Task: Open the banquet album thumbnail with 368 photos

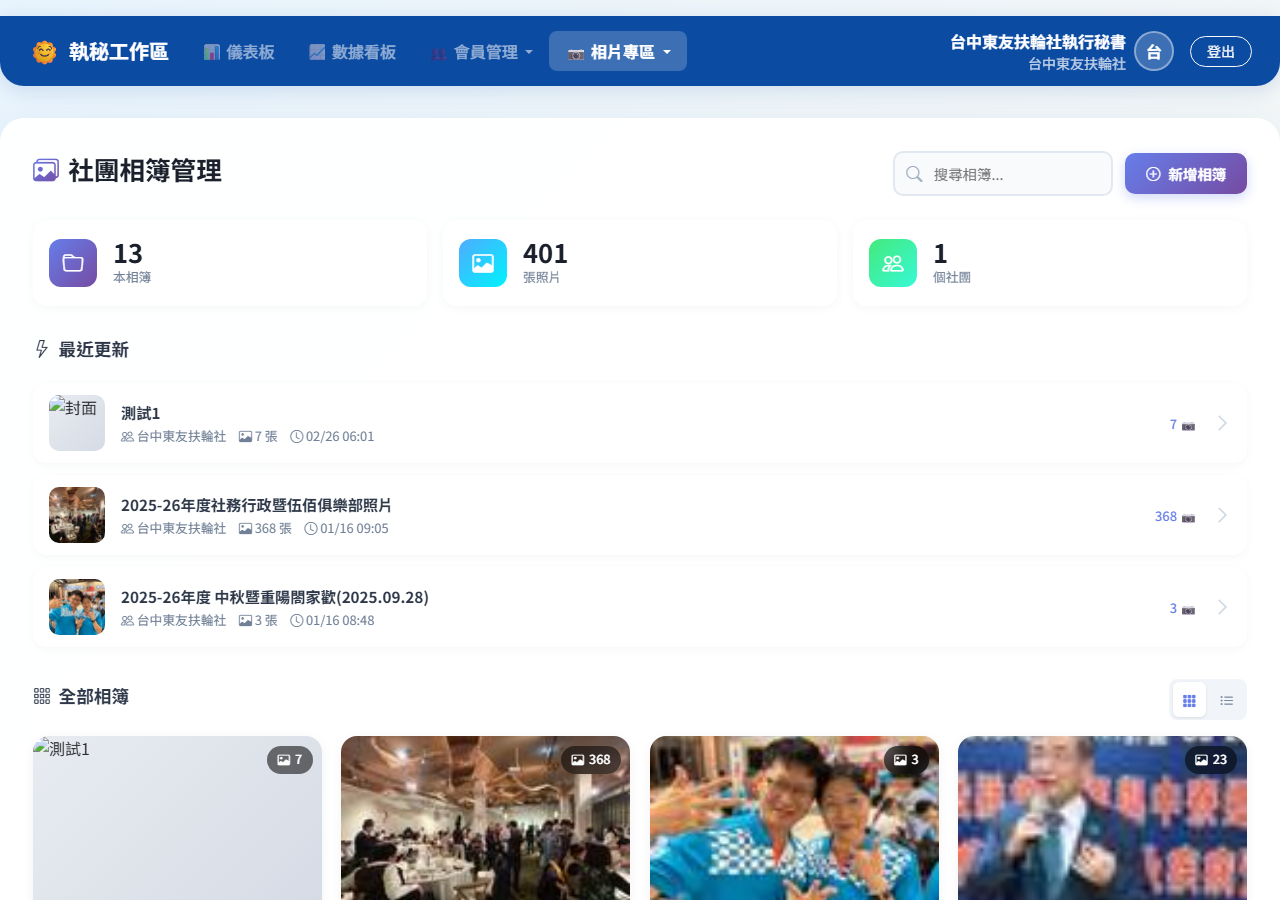Action: click(485, 818)
